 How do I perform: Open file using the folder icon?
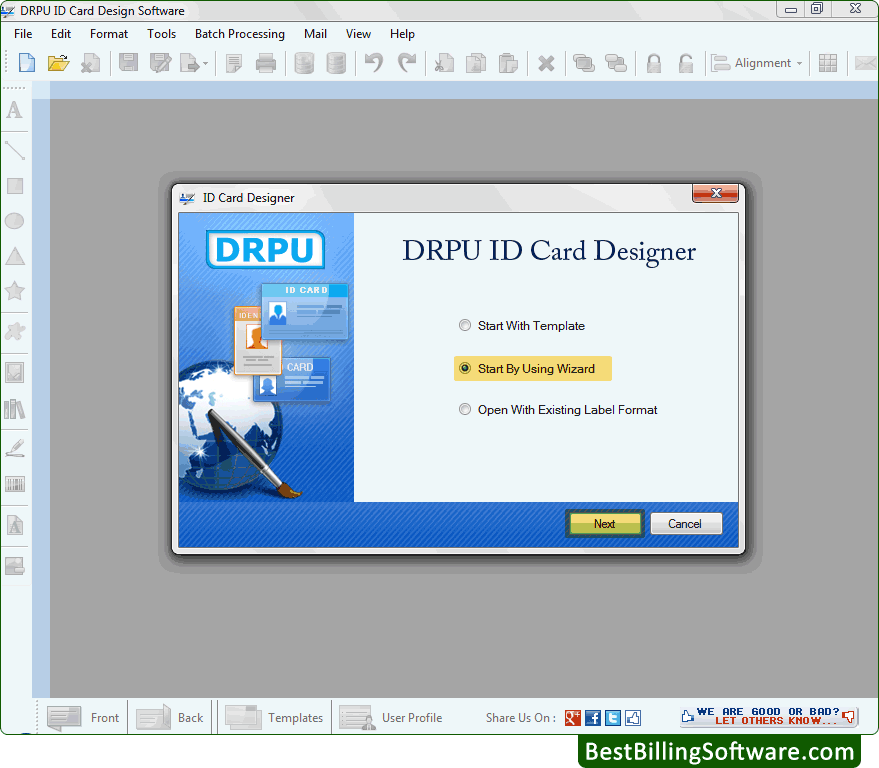[58, 63]
